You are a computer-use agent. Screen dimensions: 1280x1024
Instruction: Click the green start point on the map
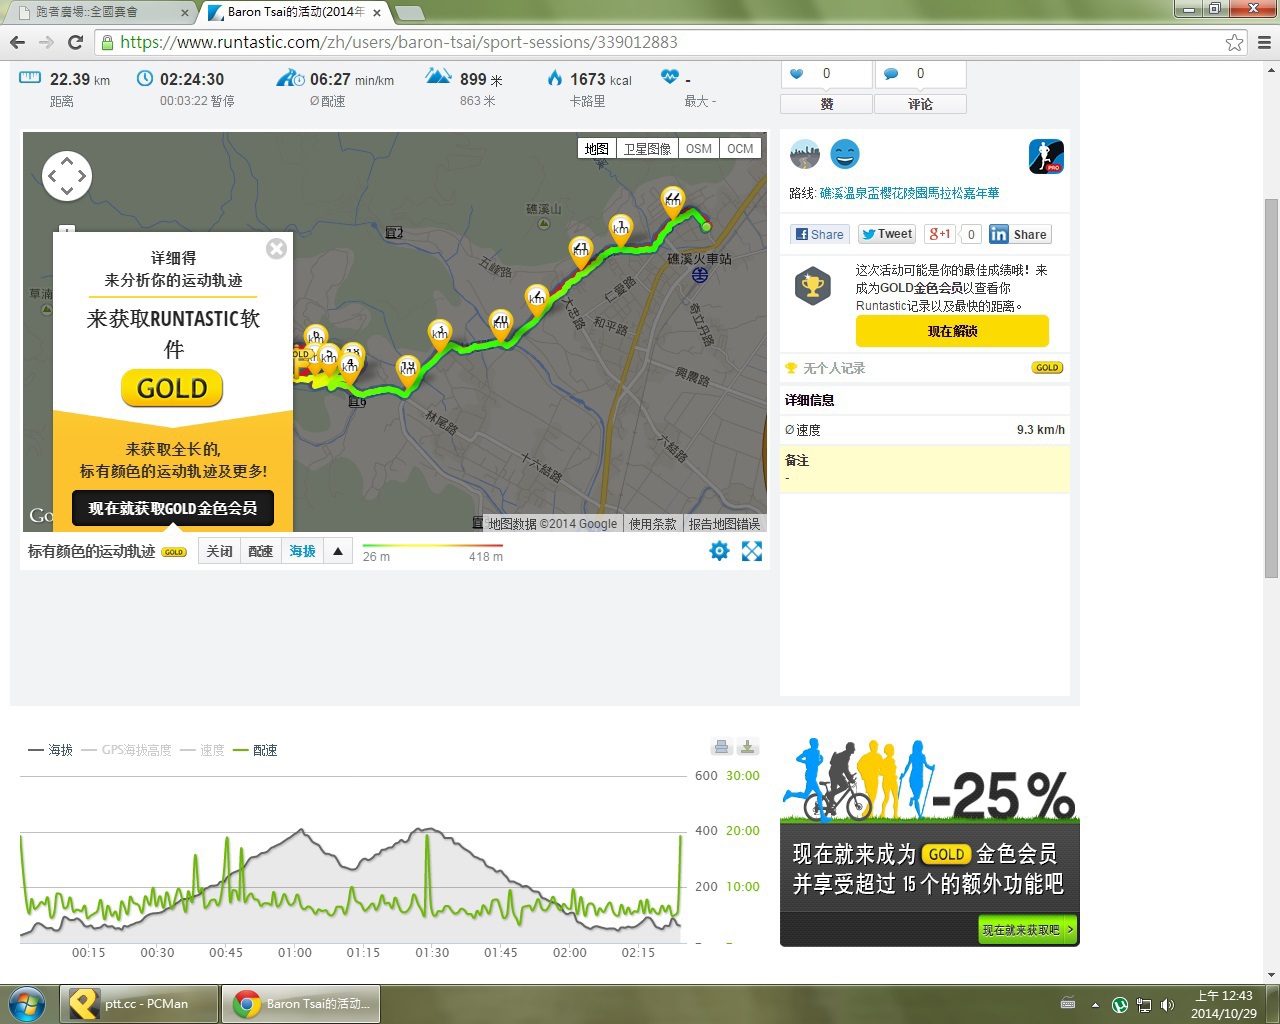[706, 227]
